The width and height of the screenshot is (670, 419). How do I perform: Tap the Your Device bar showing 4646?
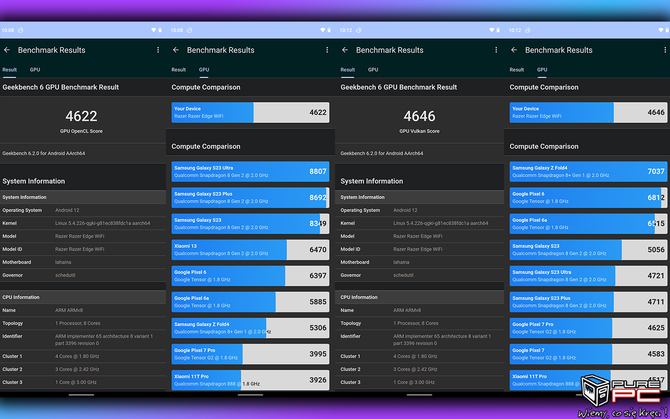(588, 112)
